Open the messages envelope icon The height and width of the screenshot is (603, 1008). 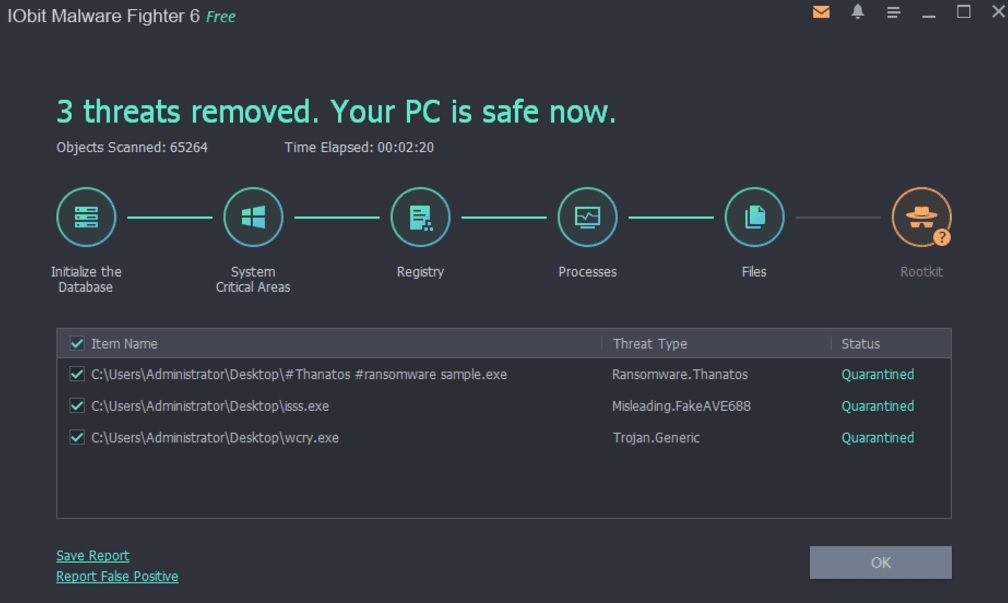tap(820, 13)
